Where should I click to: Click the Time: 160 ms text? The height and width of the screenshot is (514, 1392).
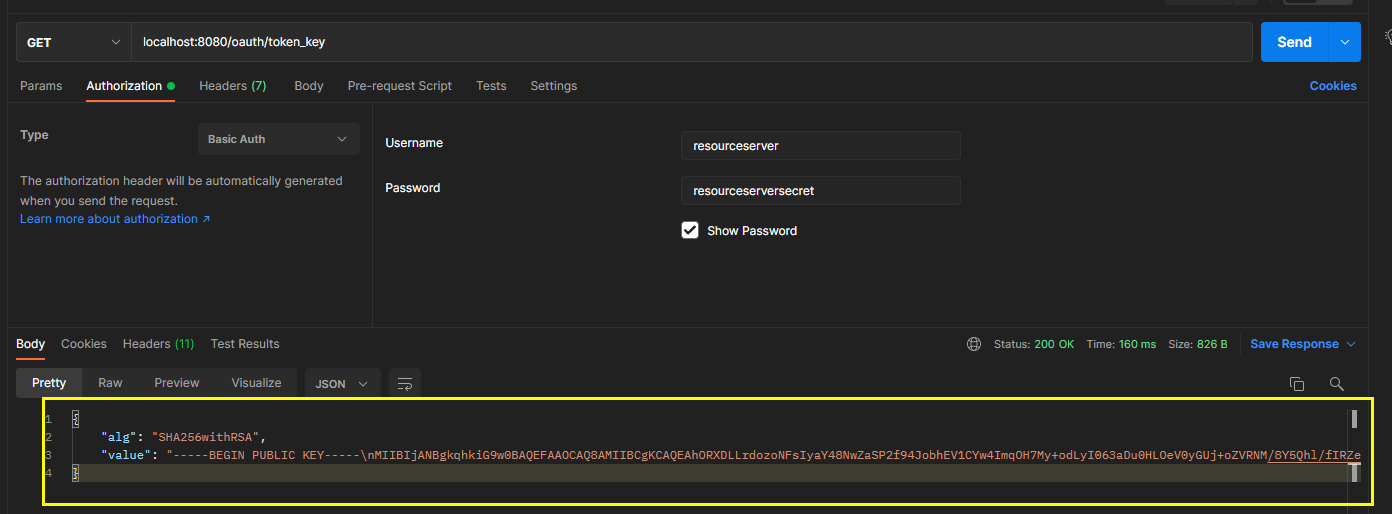[1122, 344]
